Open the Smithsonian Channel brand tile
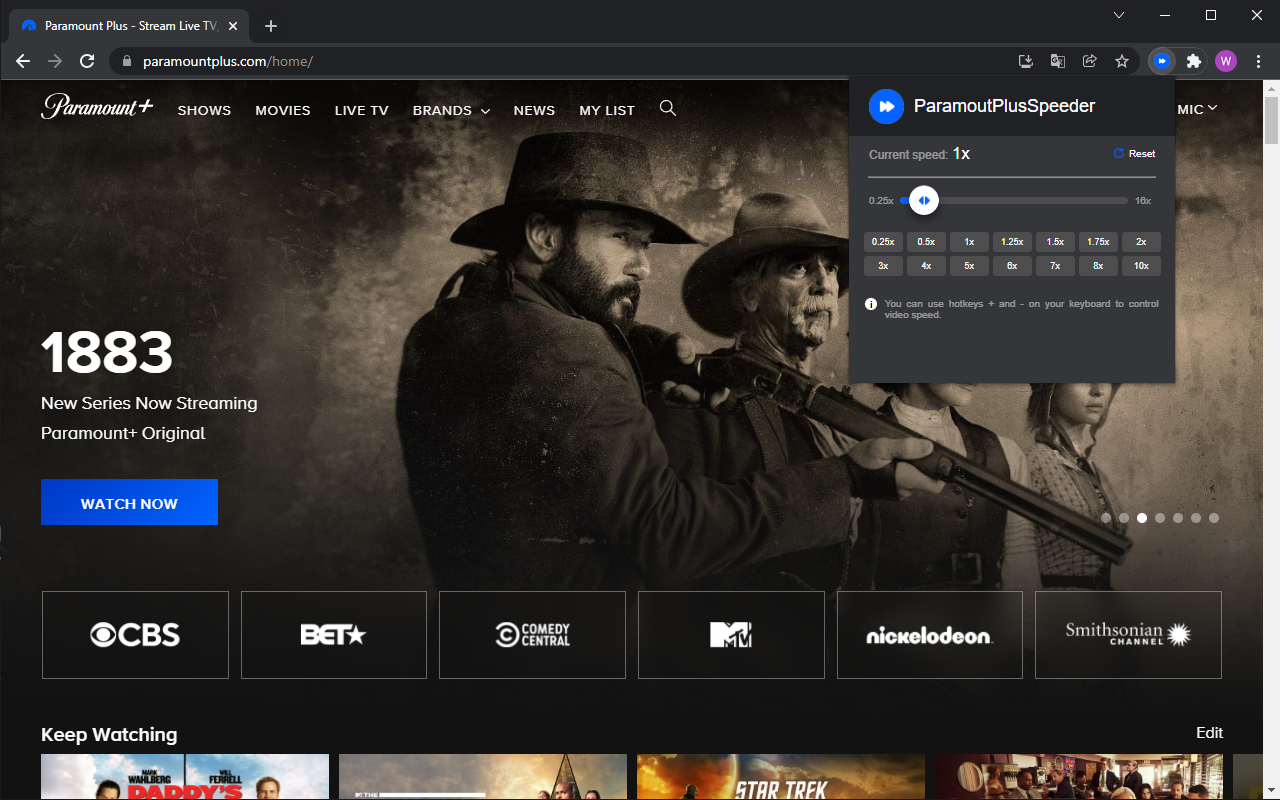The width and height of the screenshot is (1280, 800). (1128, 635)
